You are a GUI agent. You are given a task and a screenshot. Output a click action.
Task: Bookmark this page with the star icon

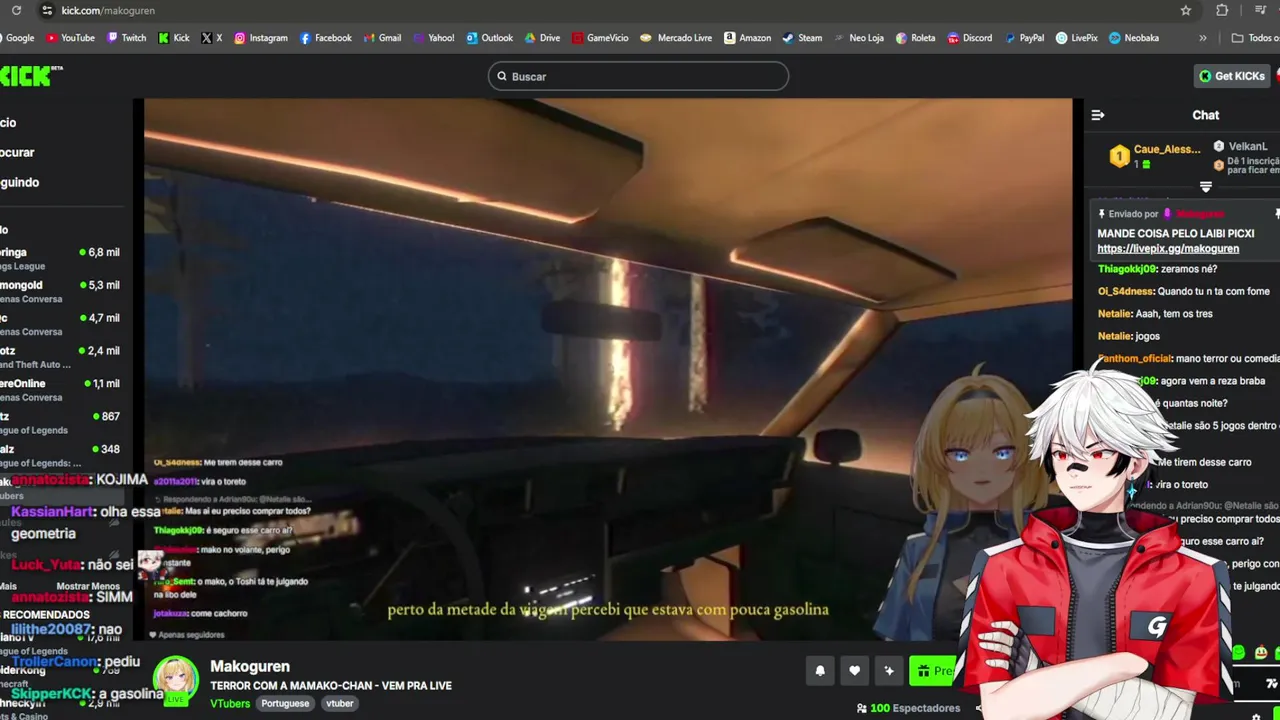1186,10
